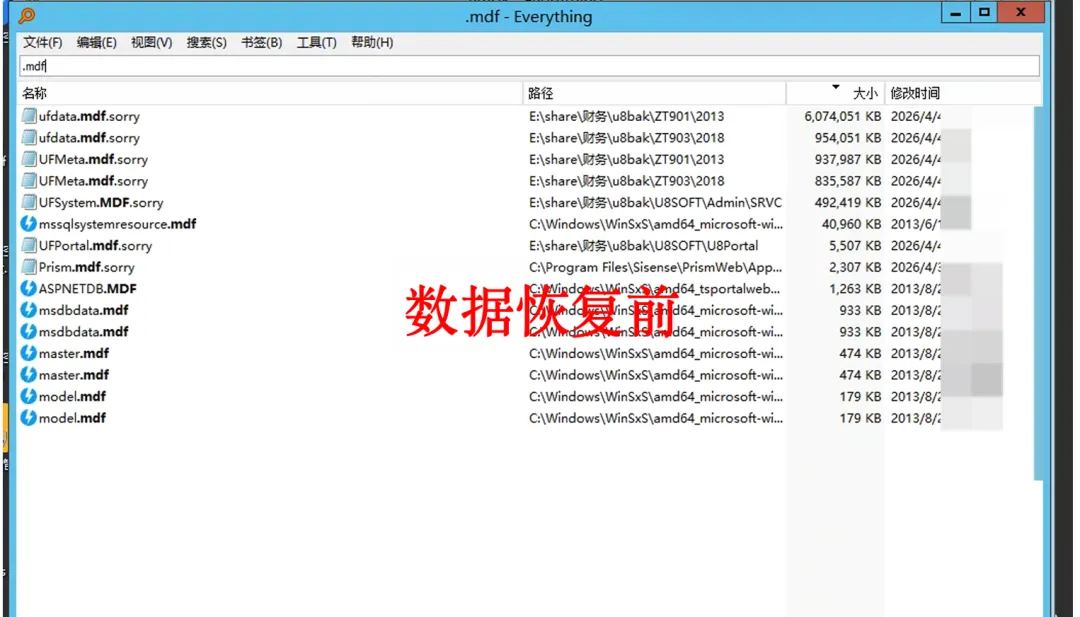Click the 6,074,051 KB size cell
The height and width of the screenshot is (617, 1080).
click(x=842, y=116)
